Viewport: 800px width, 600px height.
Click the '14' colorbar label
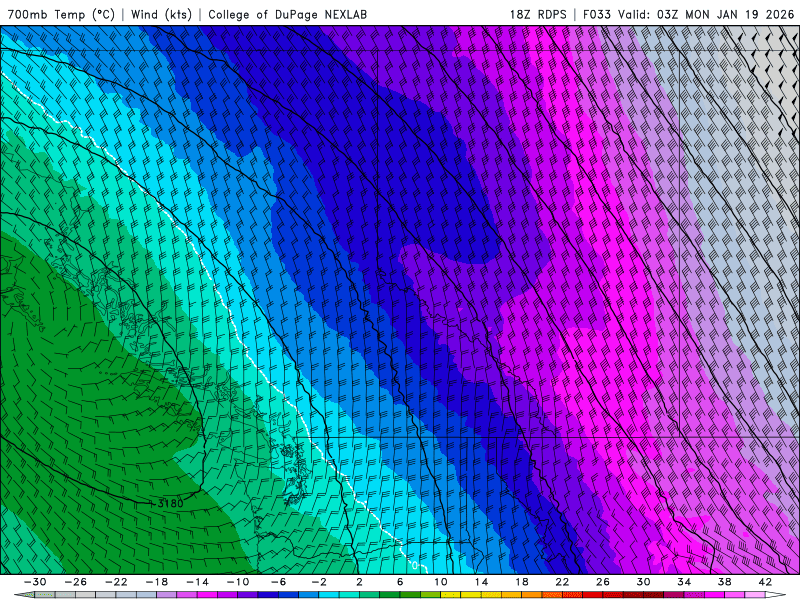tap(481, 582)
